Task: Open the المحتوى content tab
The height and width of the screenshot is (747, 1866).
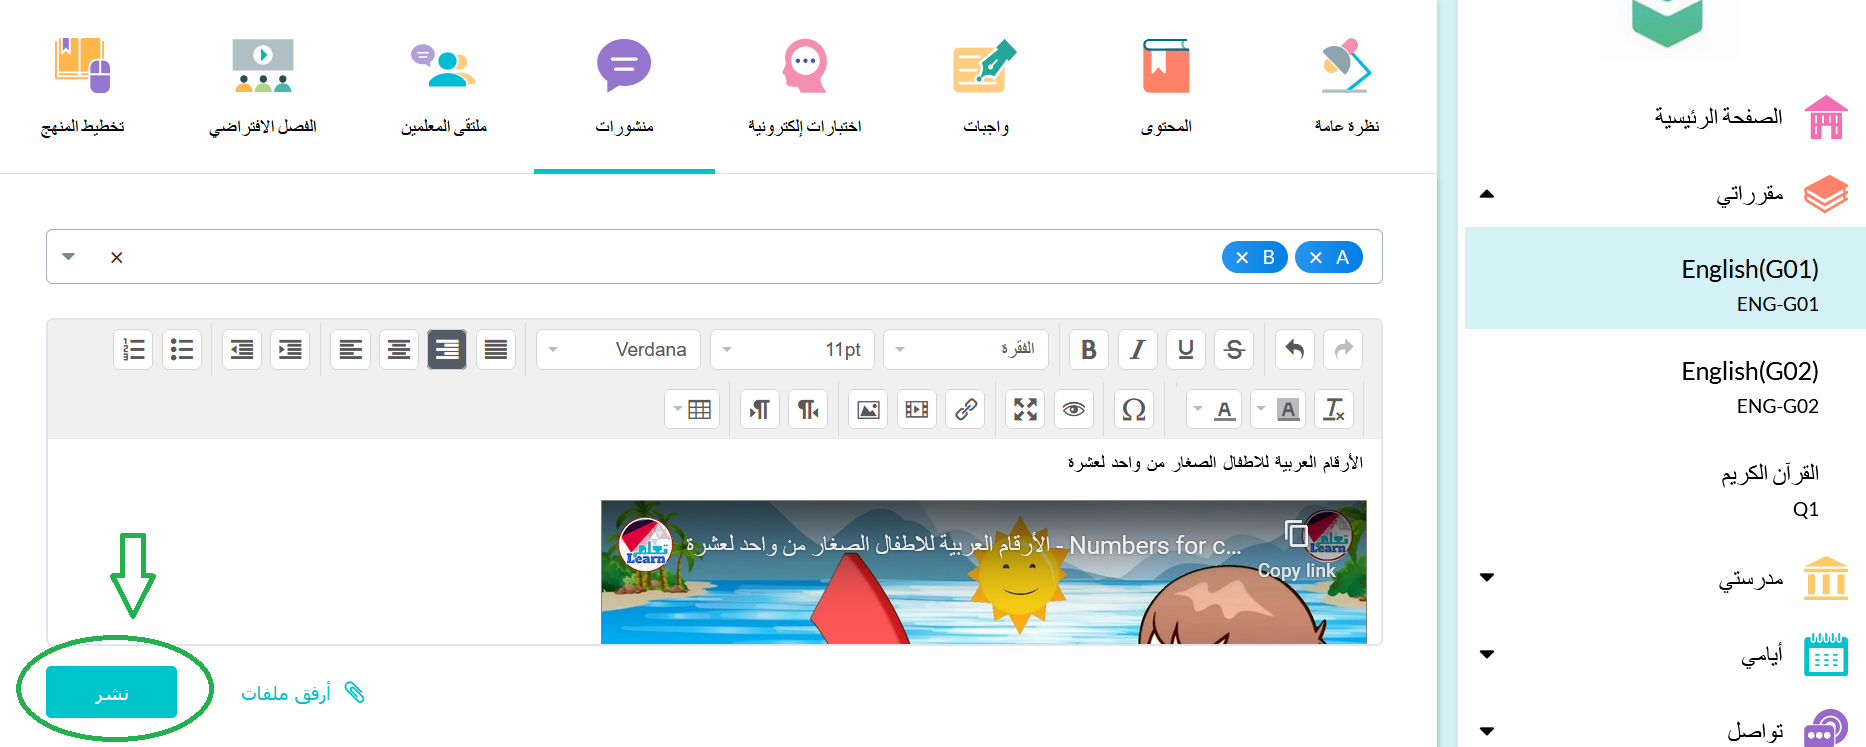Action: coord(1166,85)
